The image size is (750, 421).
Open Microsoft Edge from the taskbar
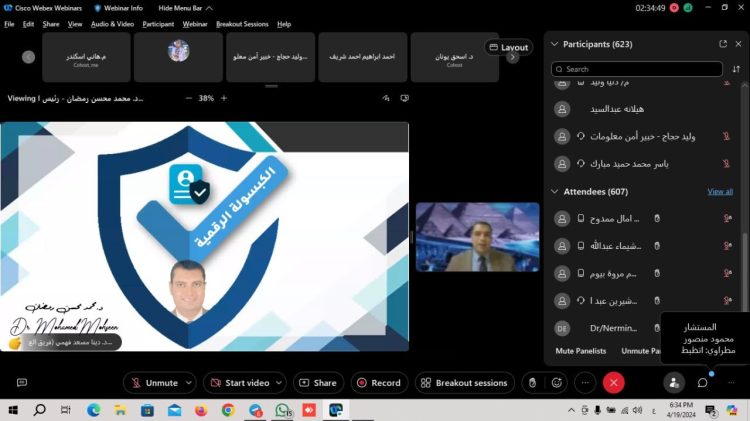click(94, 410)
